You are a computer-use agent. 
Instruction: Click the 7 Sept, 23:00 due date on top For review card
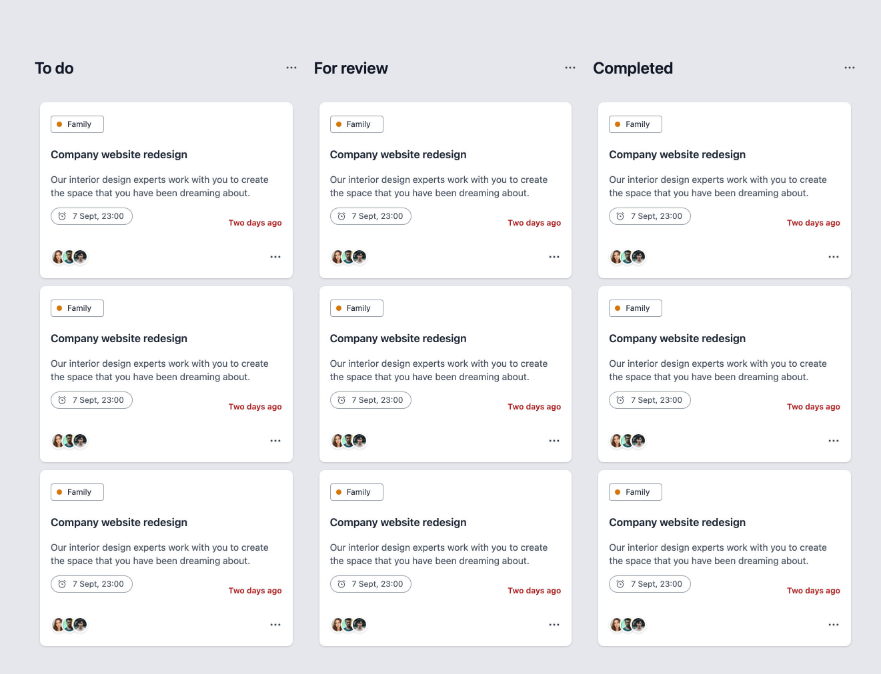click(370, 216)
